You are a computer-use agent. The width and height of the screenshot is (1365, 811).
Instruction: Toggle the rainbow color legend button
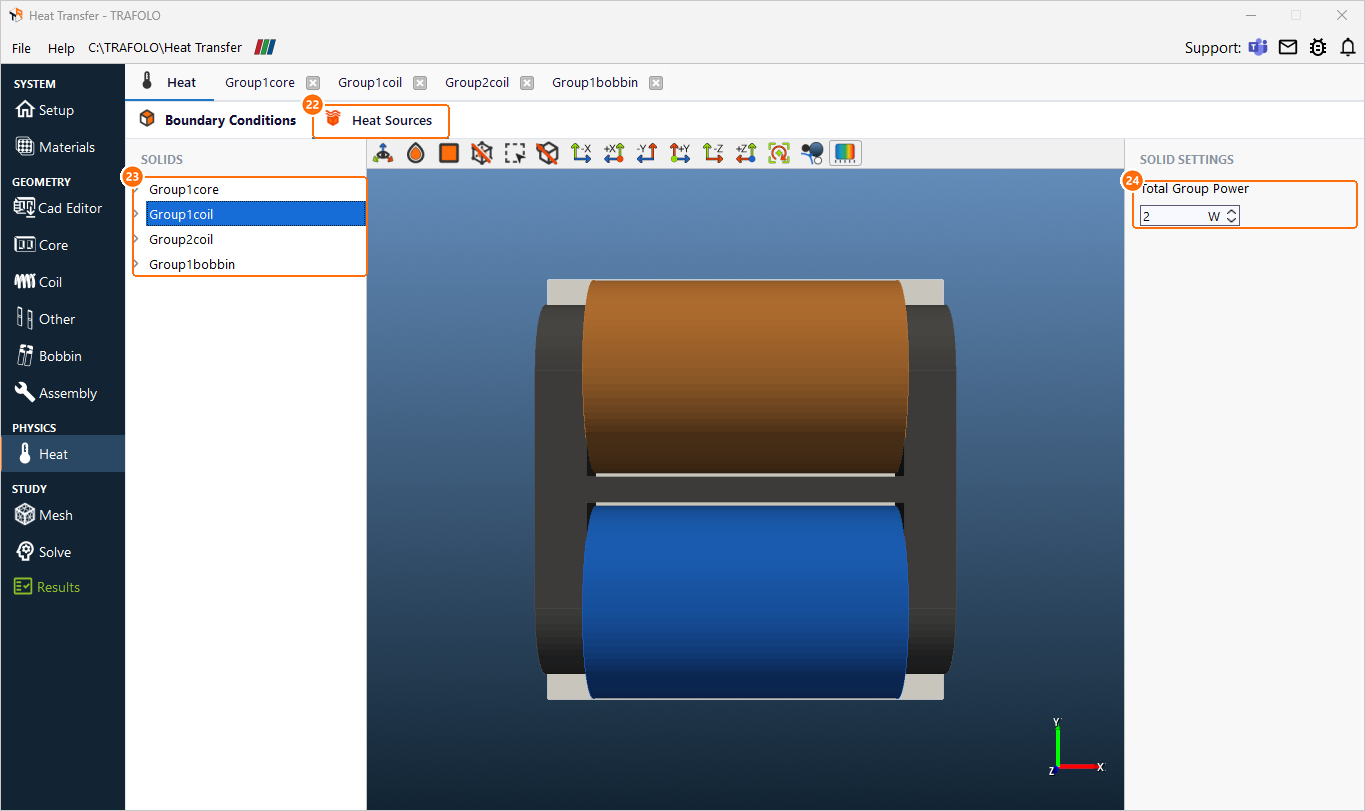(846, 153)
